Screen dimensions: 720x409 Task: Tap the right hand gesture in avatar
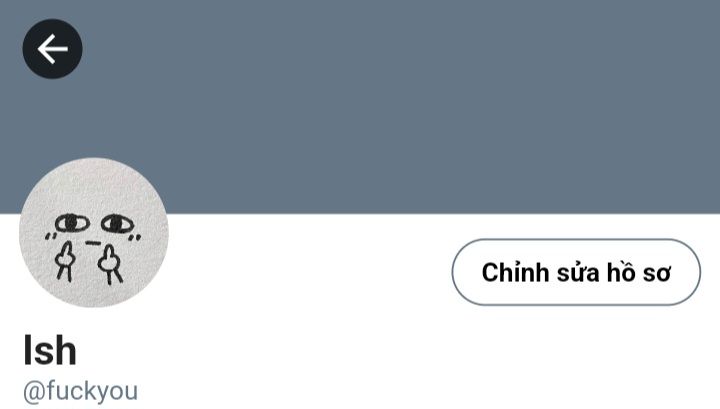pos(110,264)
